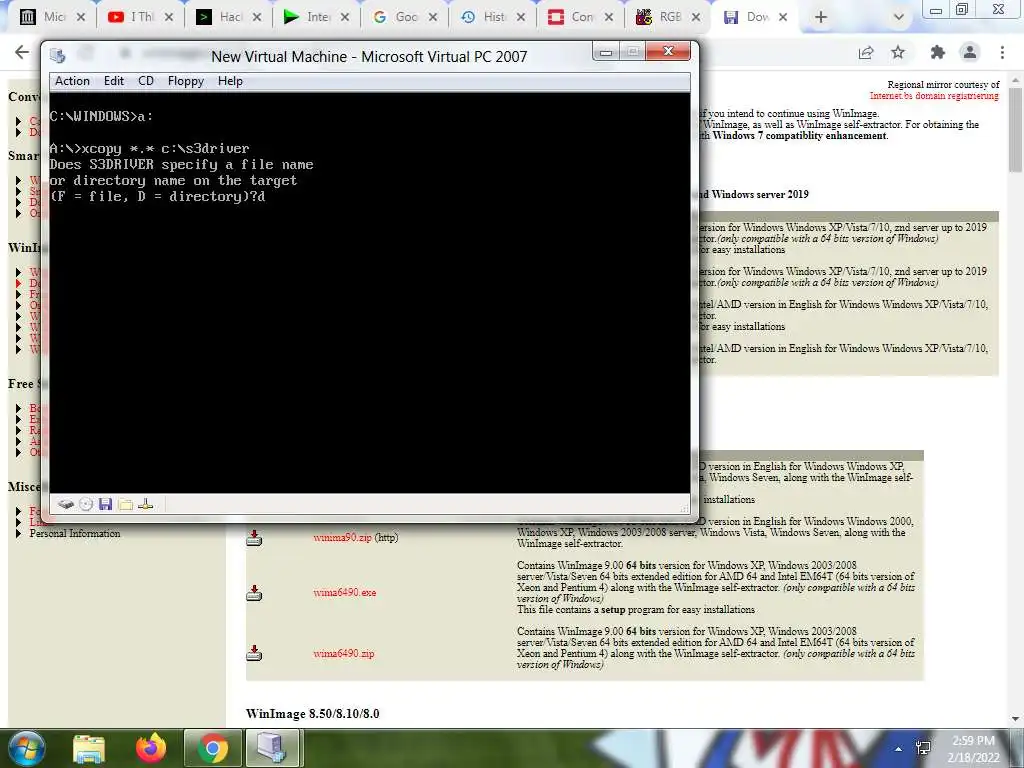1024x768 pixels.
Task: Close the History tab
Action: click(x=520, y=17)
